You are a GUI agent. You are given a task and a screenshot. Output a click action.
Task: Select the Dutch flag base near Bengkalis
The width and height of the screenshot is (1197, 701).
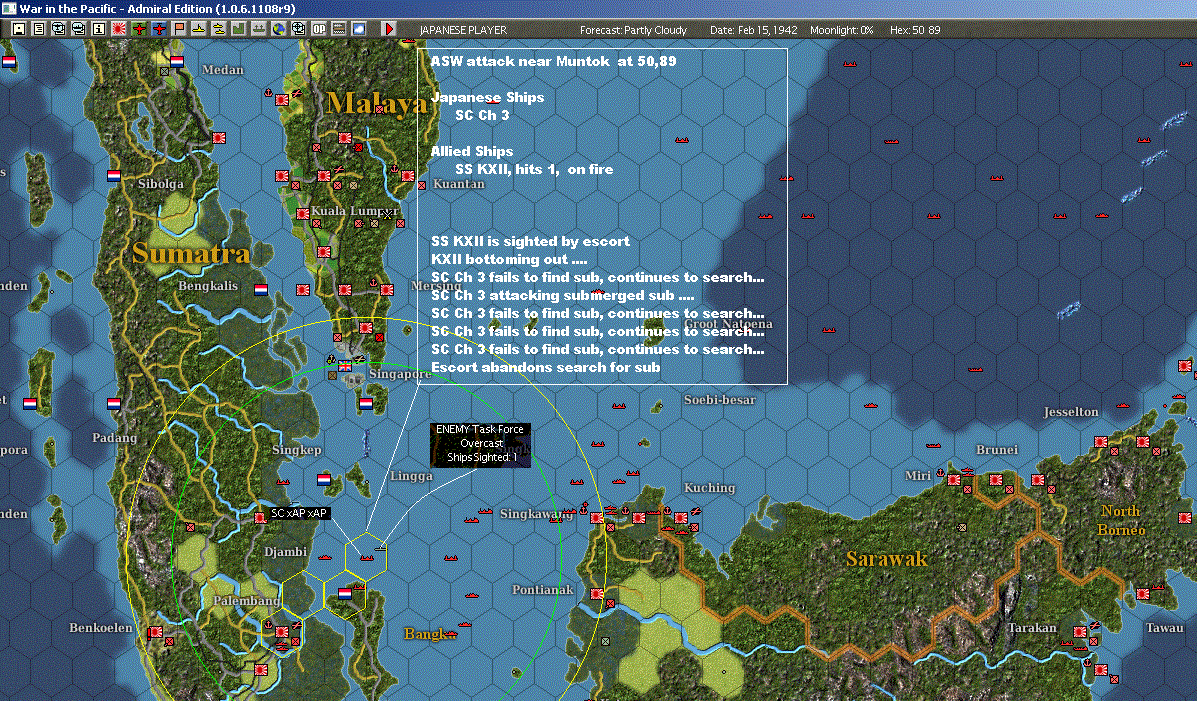(x=260, y=289)
